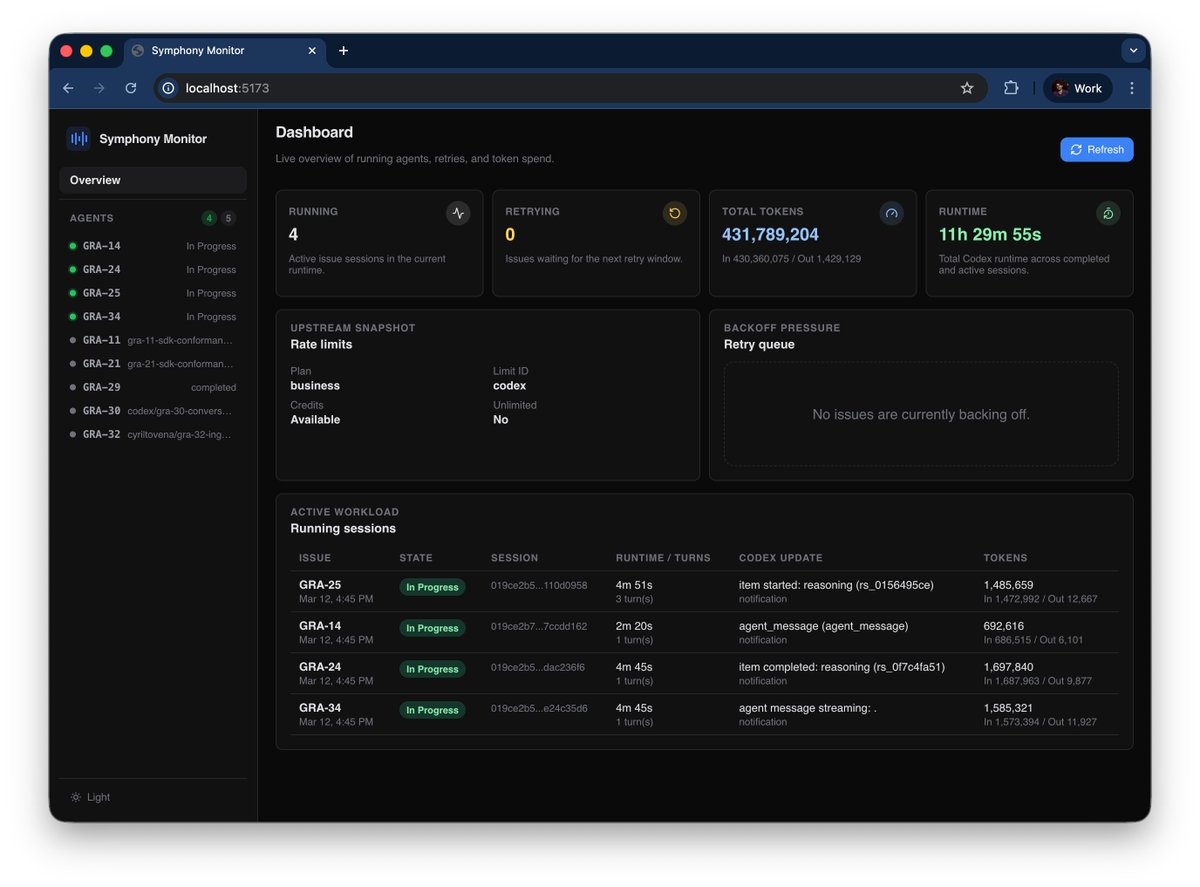Open agent GRA-34 in the sidebar
The height and width of the screenshot is (887, 1200).
coord(153,316)
